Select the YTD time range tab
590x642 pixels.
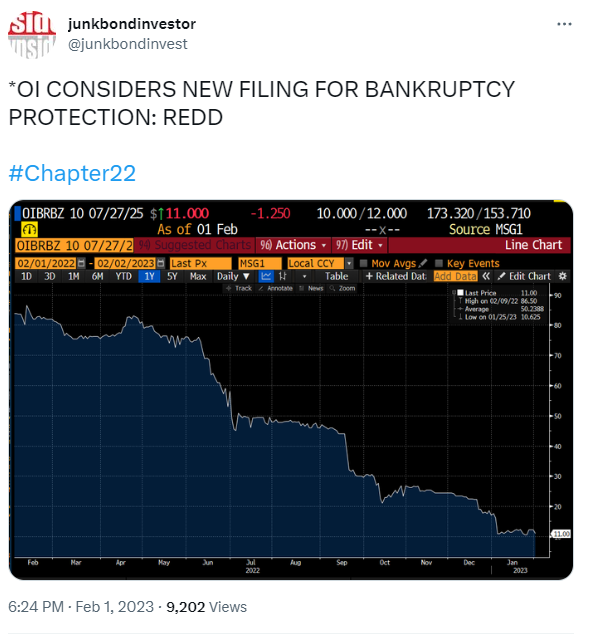pos(123,276)
